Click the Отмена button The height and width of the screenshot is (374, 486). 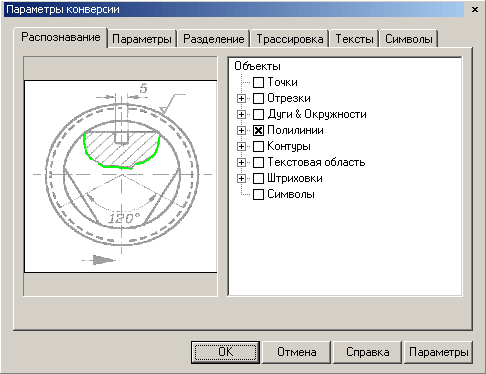pyautogui.click(x=297, y=352)
